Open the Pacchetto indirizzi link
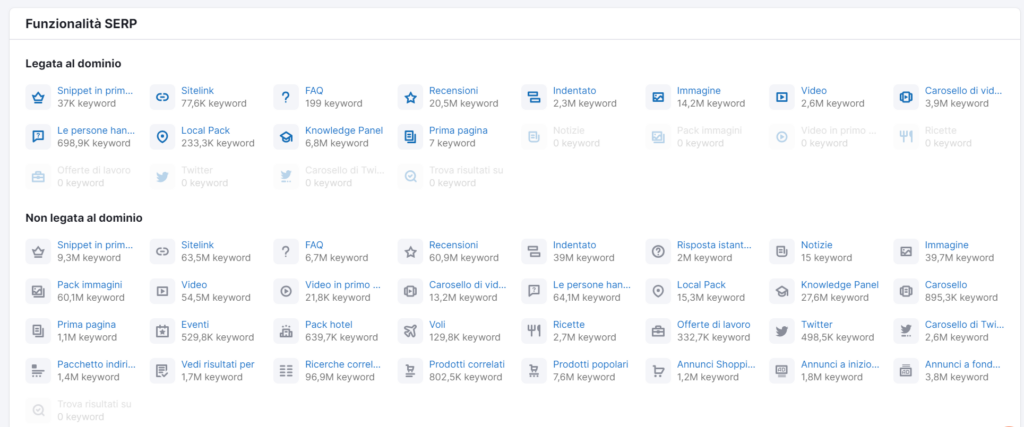 click(95, 364)
